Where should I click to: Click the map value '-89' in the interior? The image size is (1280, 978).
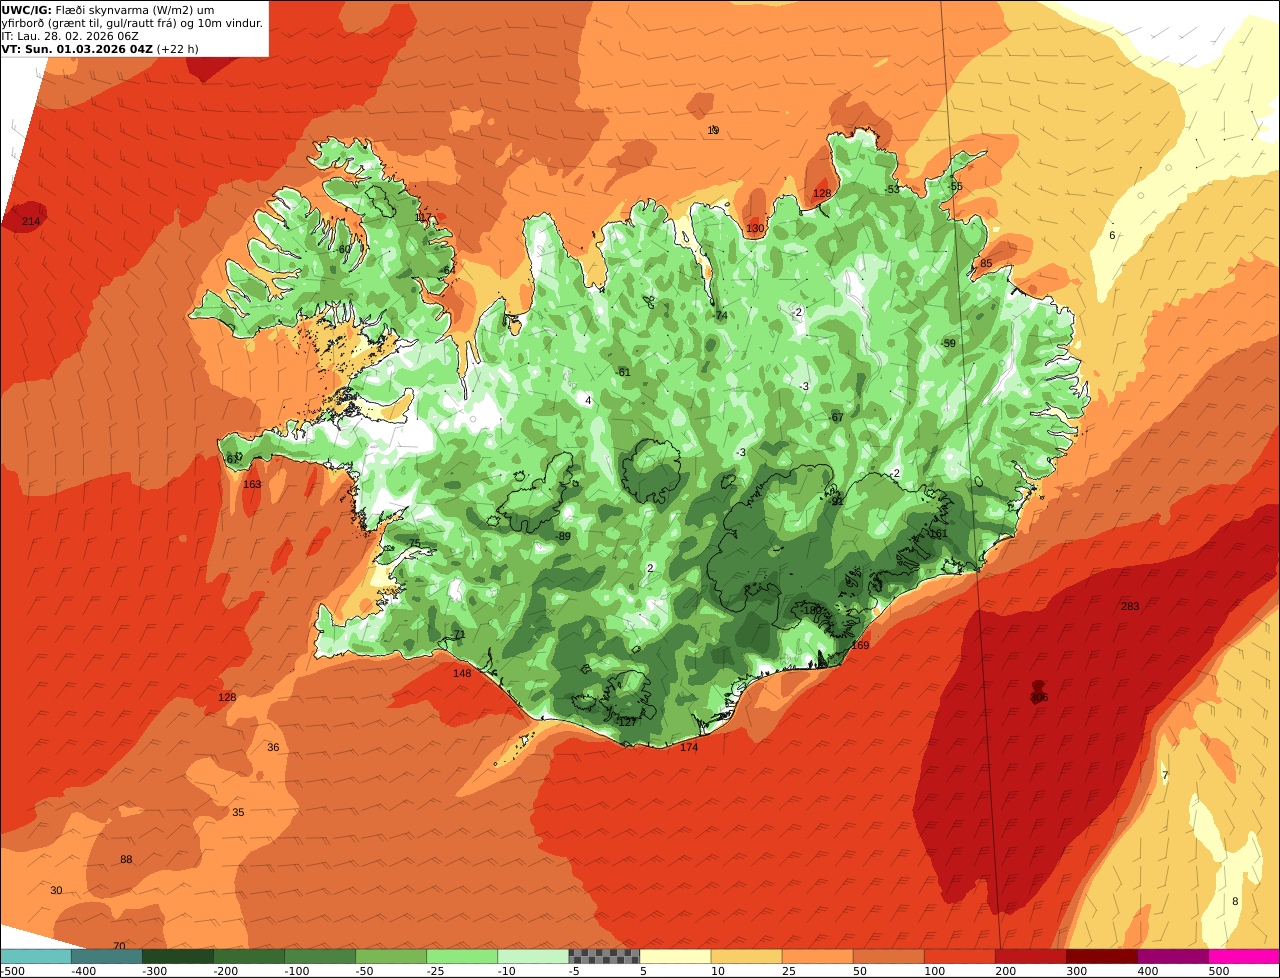[x=563, y=537]
